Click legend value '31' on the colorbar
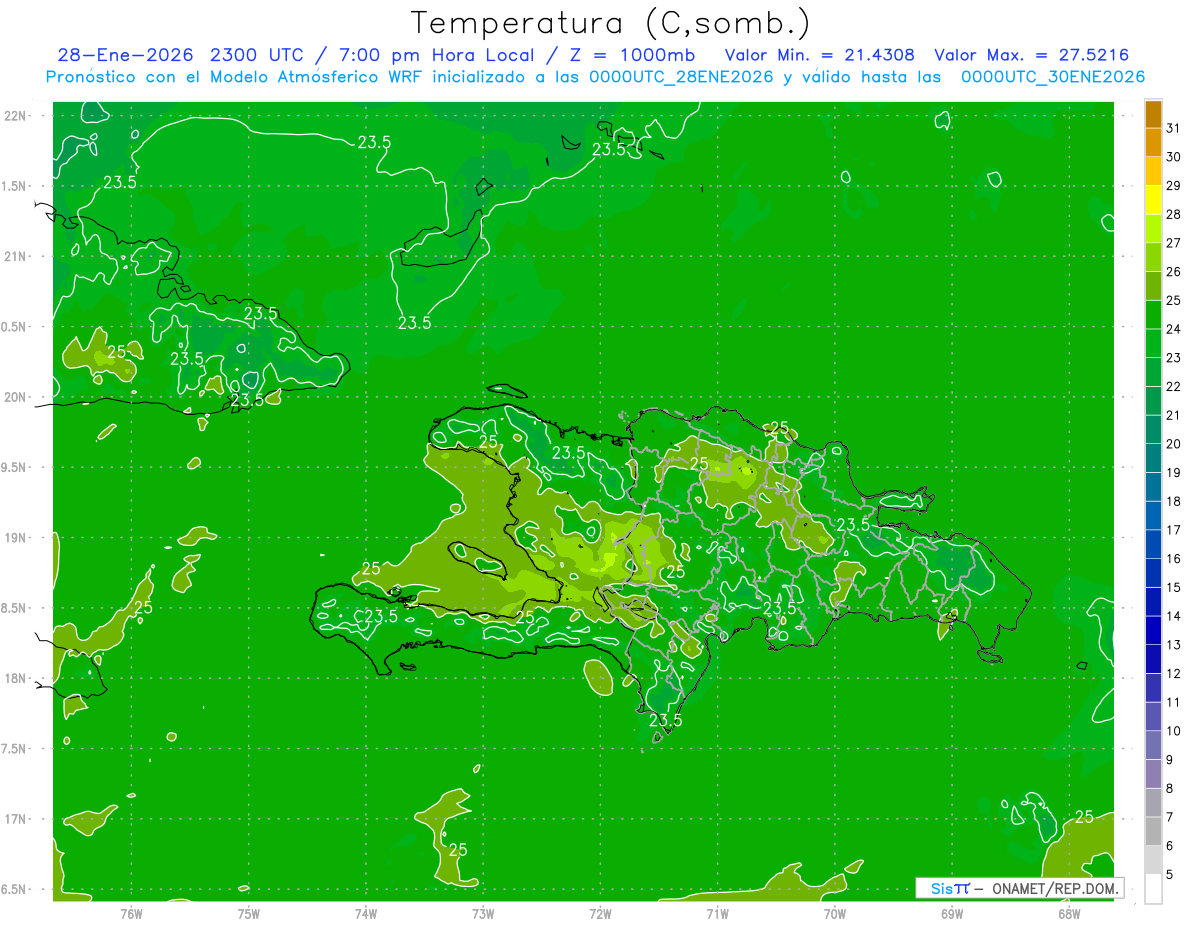 tap(1173, 128)
